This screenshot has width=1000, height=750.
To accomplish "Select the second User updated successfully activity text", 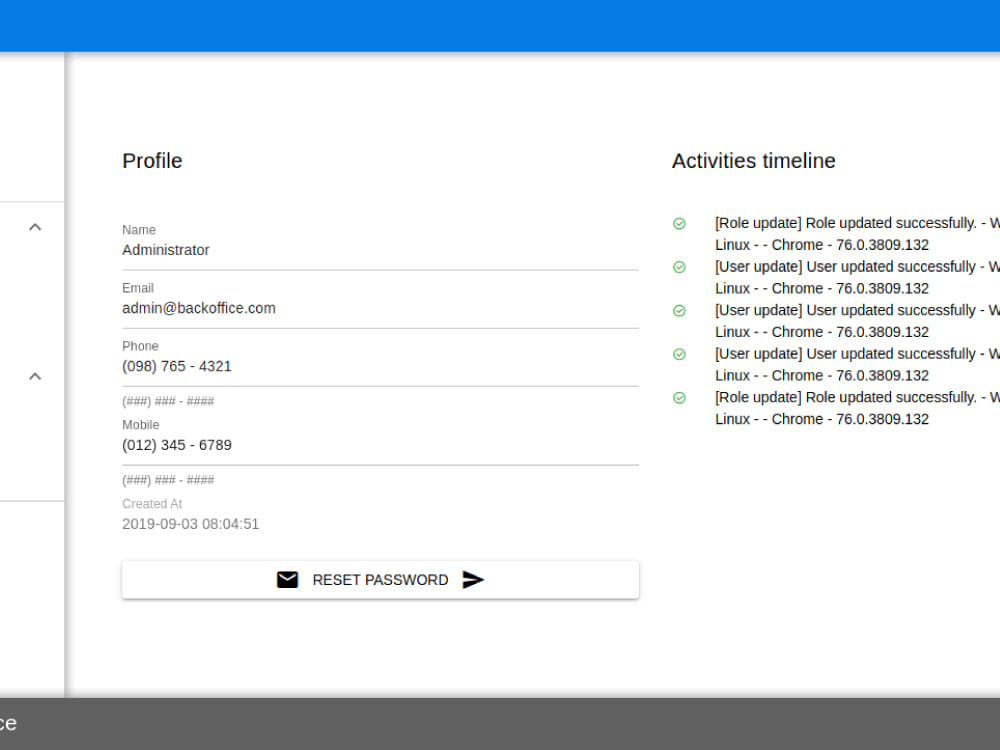I will pyautogui.click(x=857, y=310).
